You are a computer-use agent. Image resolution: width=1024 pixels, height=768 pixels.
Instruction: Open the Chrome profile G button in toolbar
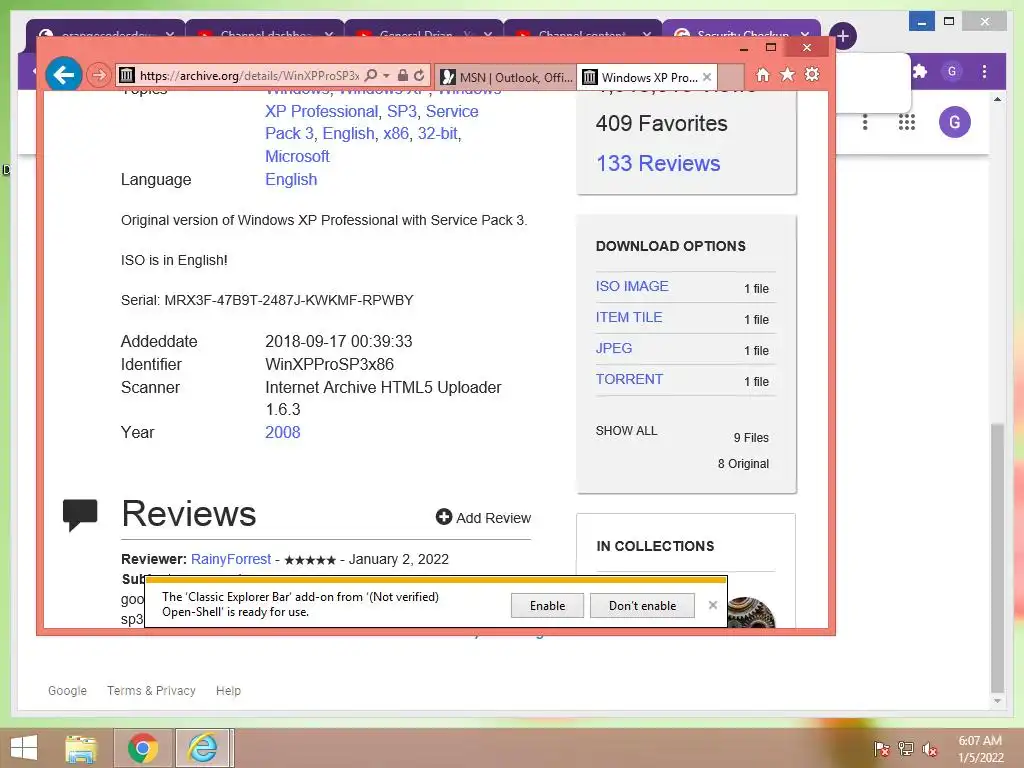coord(952,71)
